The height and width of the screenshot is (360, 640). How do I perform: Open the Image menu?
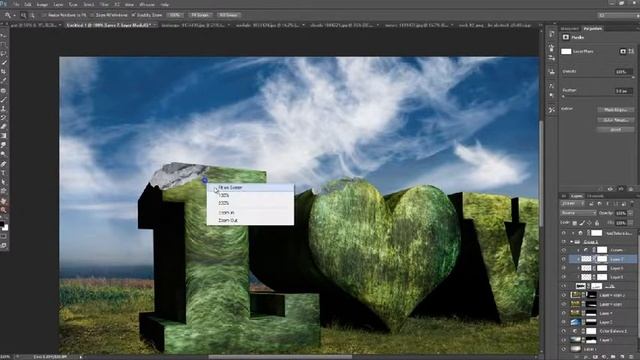(x=42, y=4)
